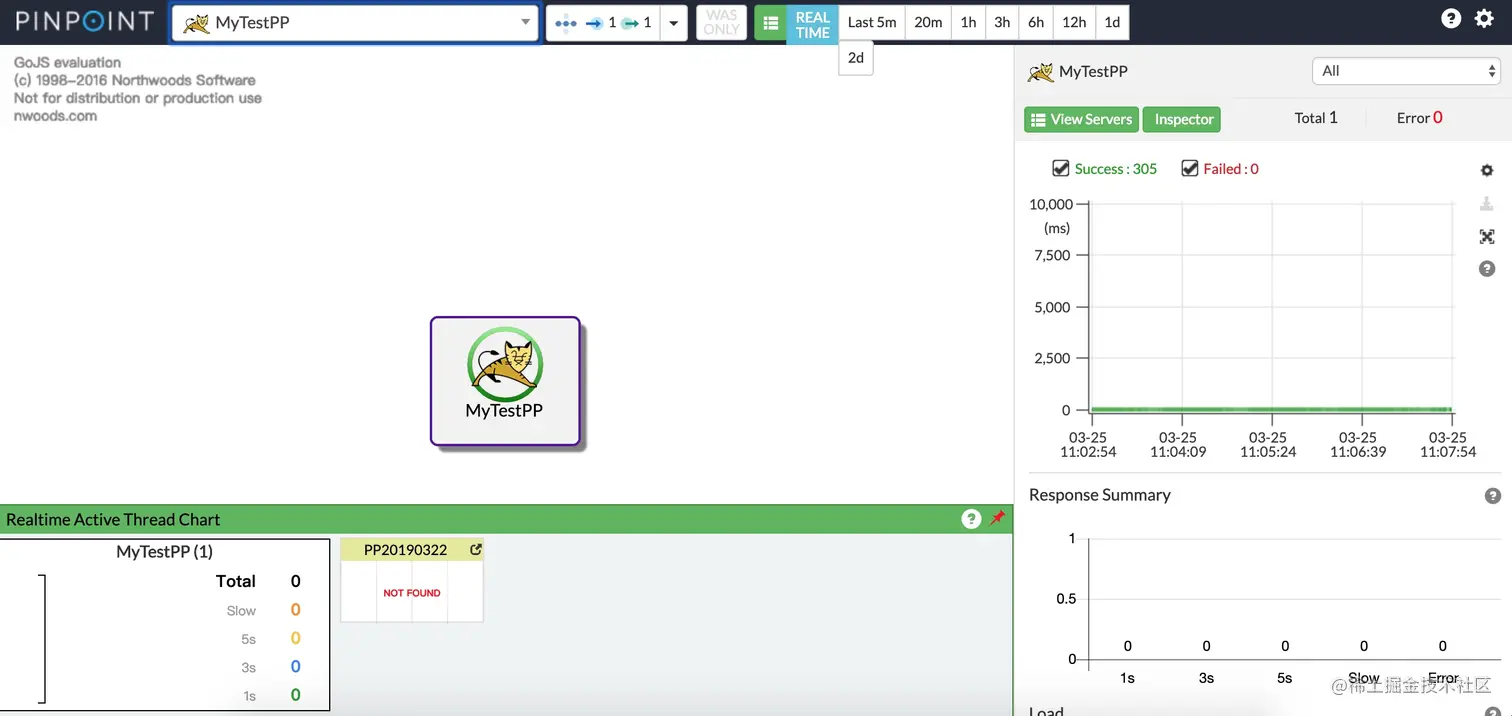The image size is (1512, 716).
Task: Click the Response Summary help icon
Action: (x=1493, y=496)
